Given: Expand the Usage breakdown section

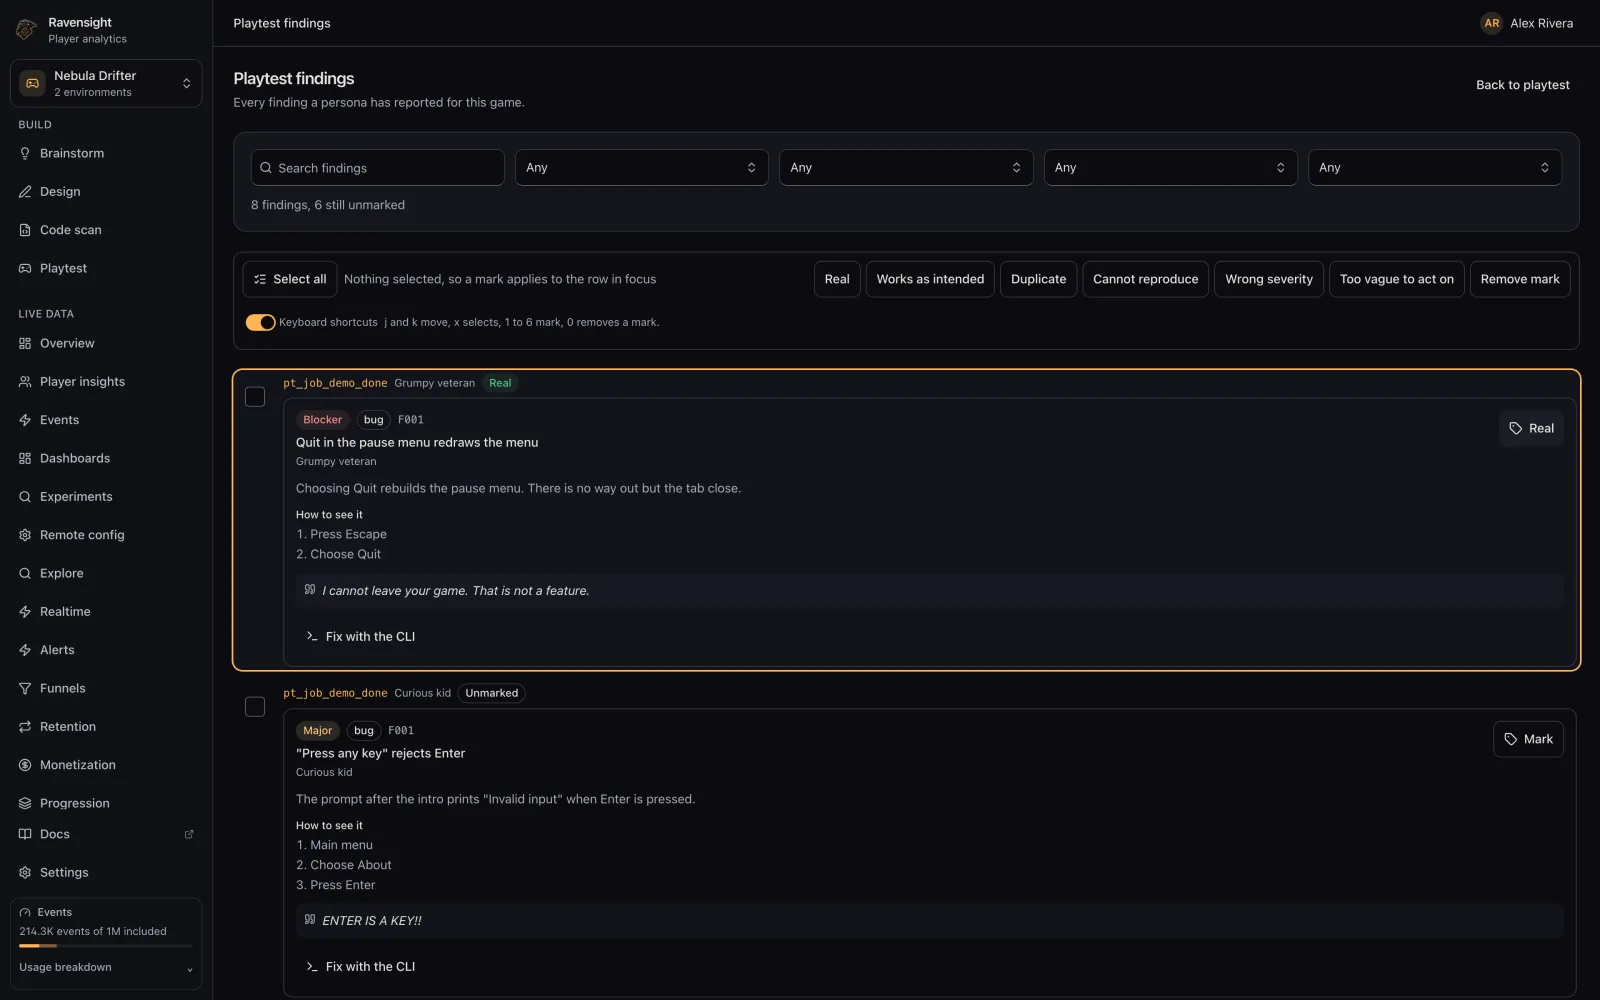Looking at the screenshot, I should [106, 968].
